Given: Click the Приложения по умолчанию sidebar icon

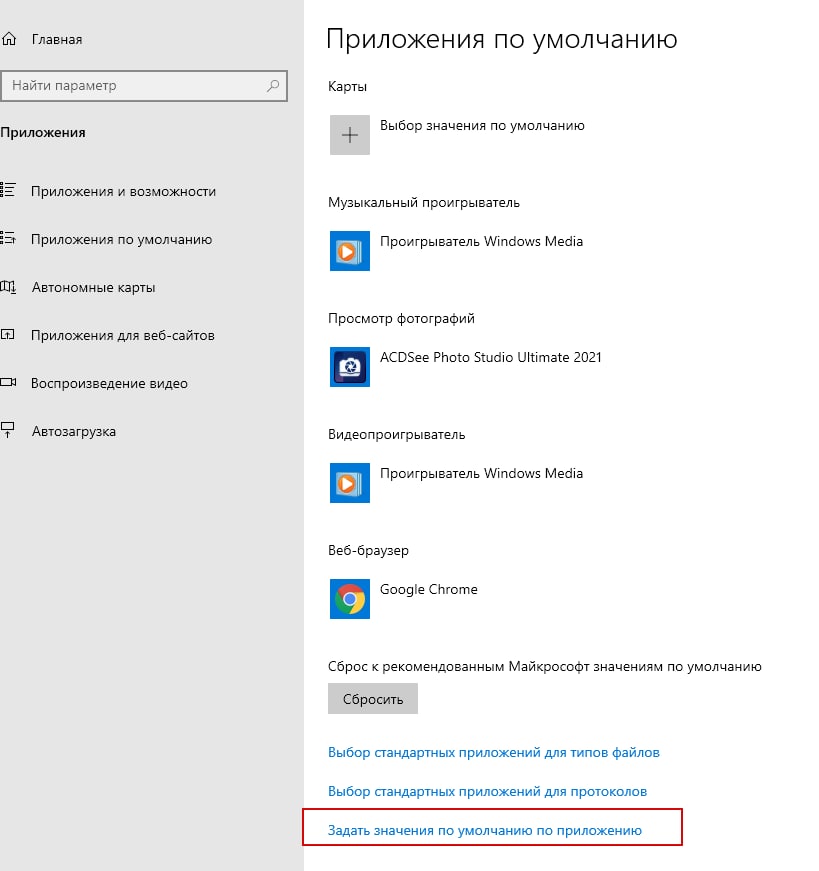Looking at the screenshot, I should coord(8,238).
